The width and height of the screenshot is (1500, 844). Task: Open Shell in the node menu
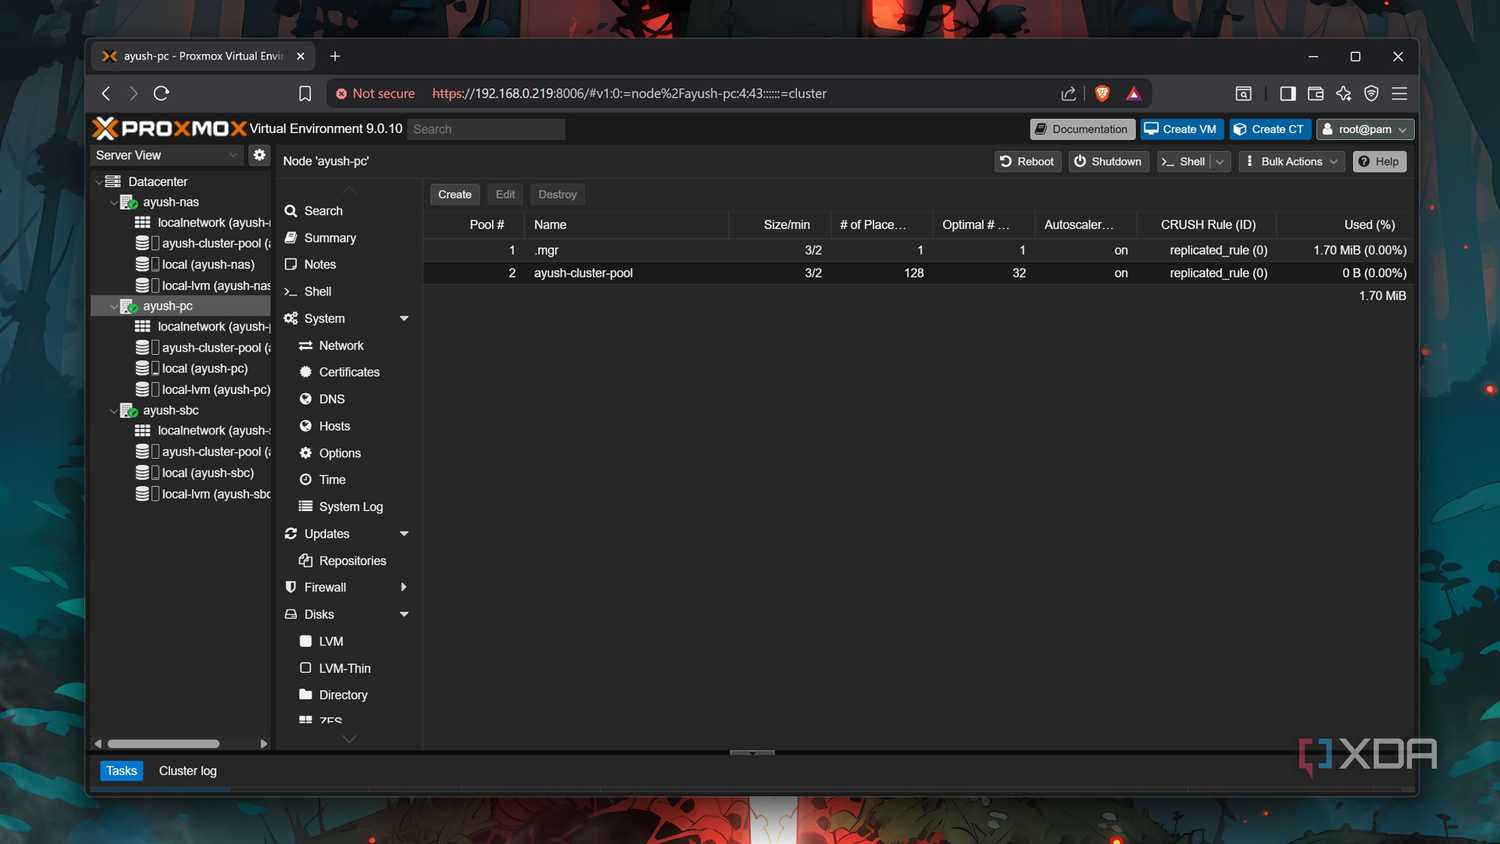click(x=318, y=291)
